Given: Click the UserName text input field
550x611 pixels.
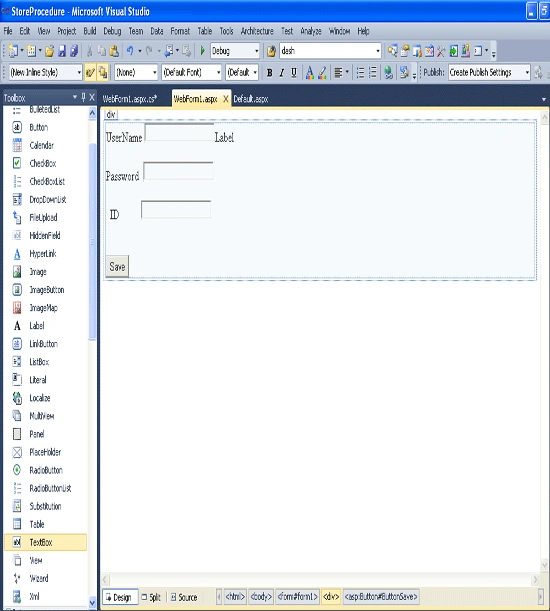Looking at the screenshot, I should click(x=179, y=132).
